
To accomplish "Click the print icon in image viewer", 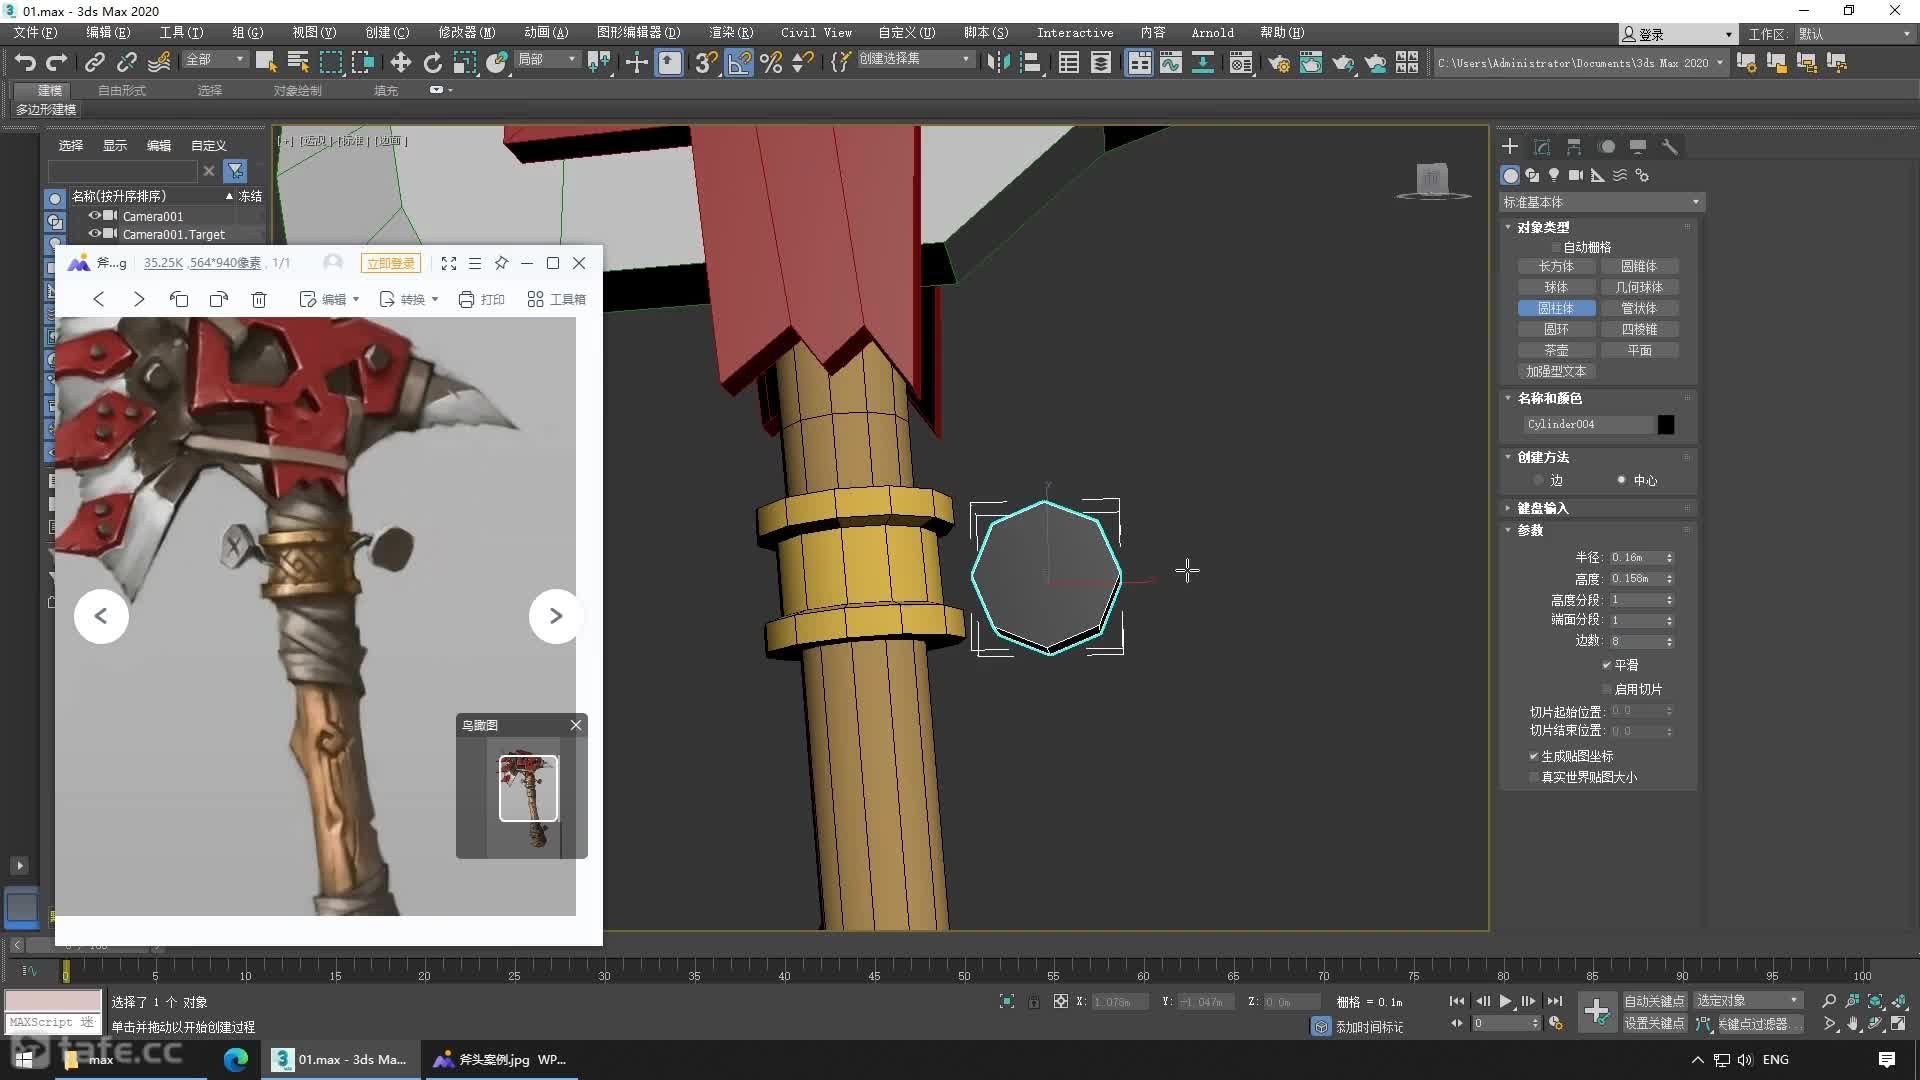I will [481, 299].
